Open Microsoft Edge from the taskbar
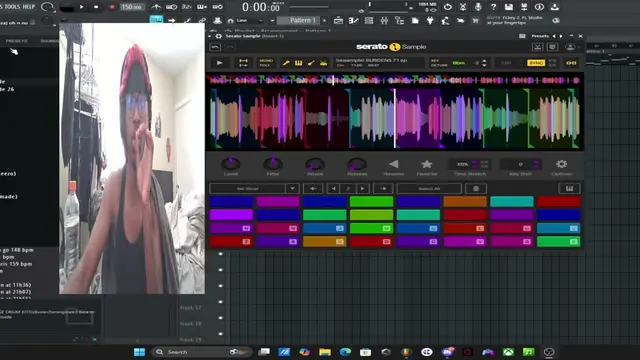 345,352
